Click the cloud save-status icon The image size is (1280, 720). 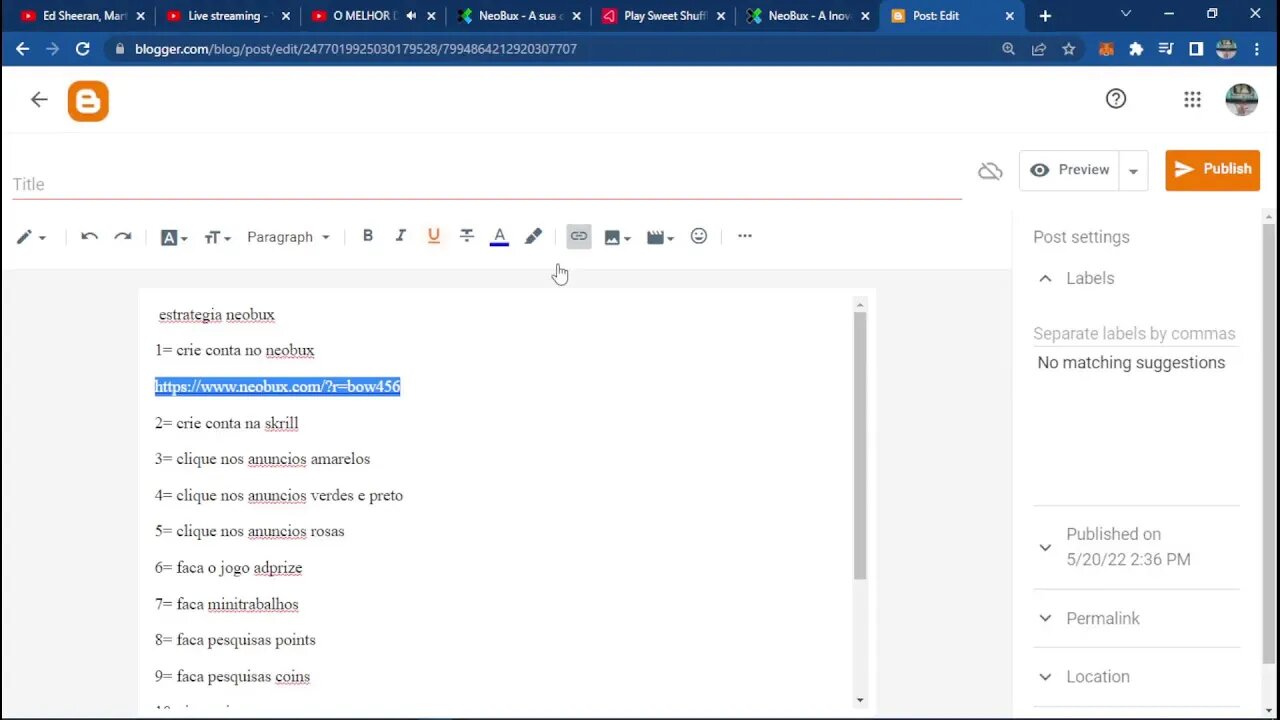pos(990,171)
